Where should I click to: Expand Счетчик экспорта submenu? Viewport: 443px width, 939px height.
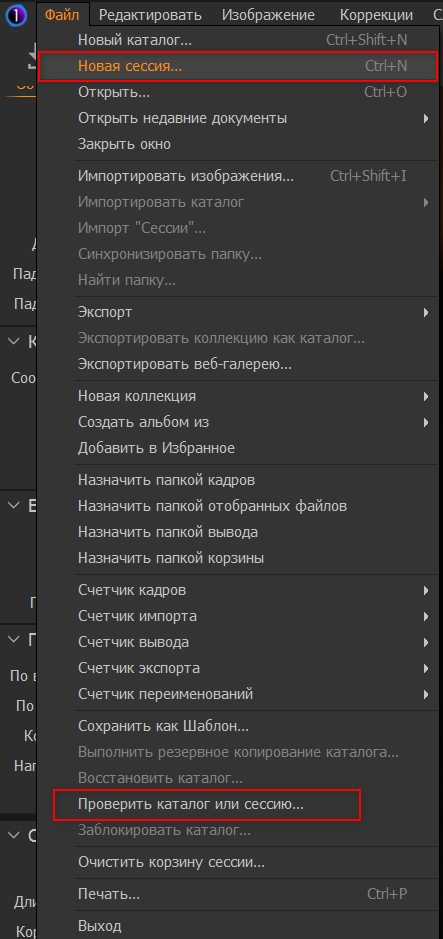pos(237,668)
